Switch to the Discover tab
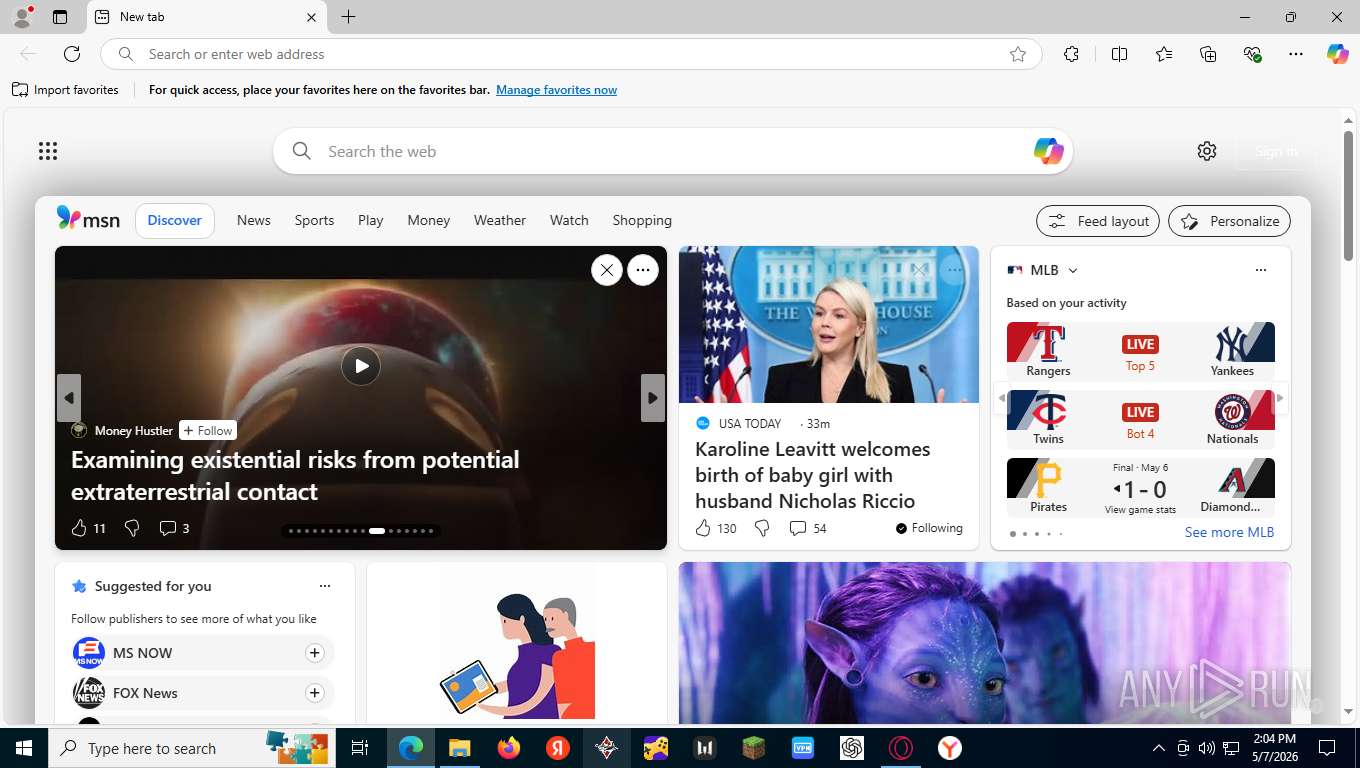1360x768 pixels. [175, 220]
